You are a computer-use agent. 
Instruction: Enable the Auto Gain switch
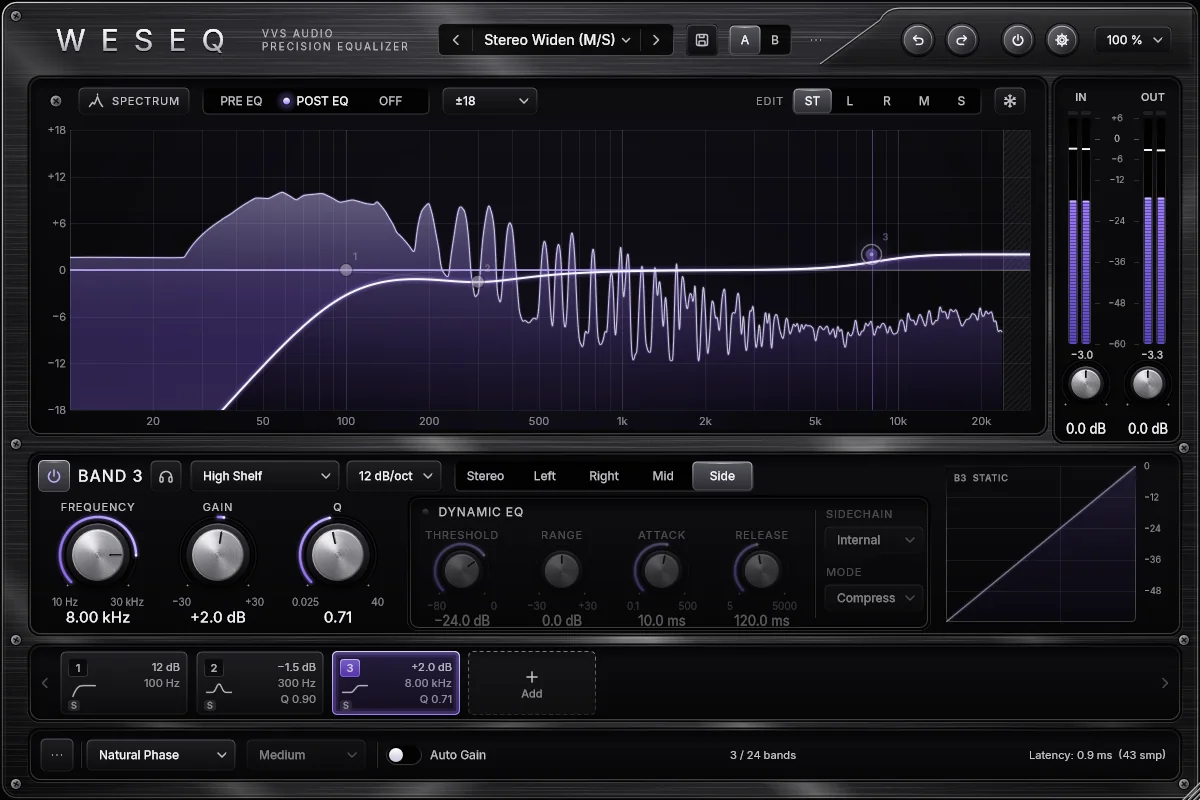coord(404,755)
